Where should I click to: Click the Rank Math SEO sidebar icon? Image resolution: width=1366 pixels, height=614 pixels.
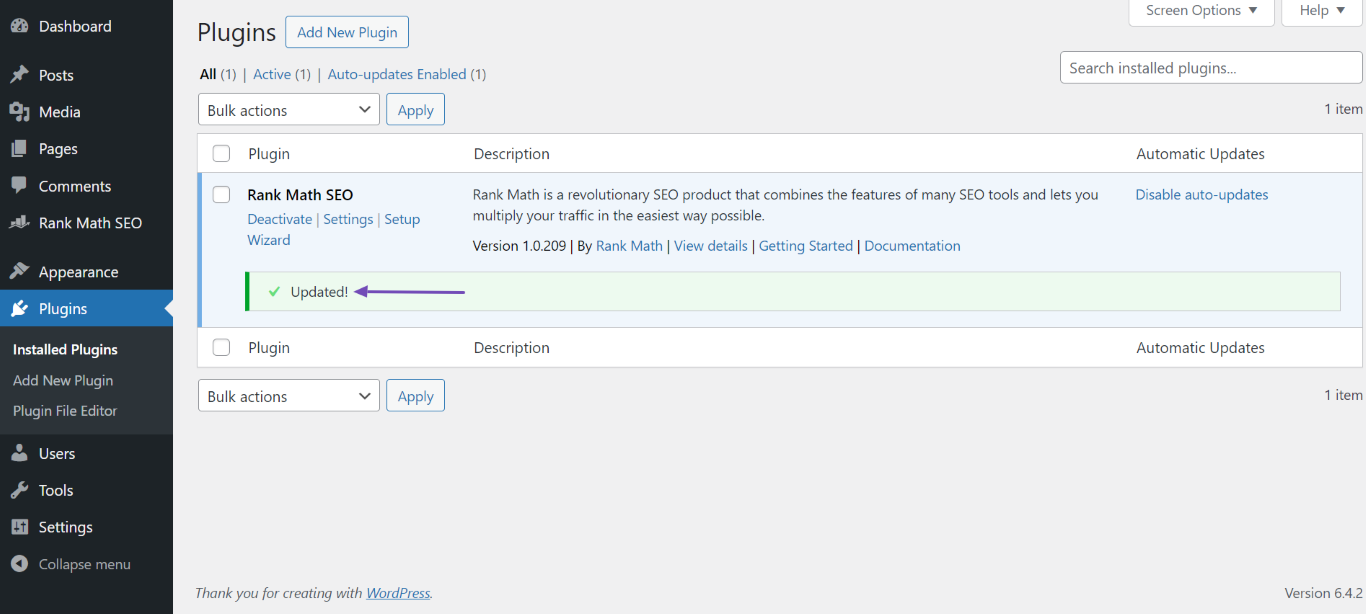pyautogui.click(x=19, y=223)
